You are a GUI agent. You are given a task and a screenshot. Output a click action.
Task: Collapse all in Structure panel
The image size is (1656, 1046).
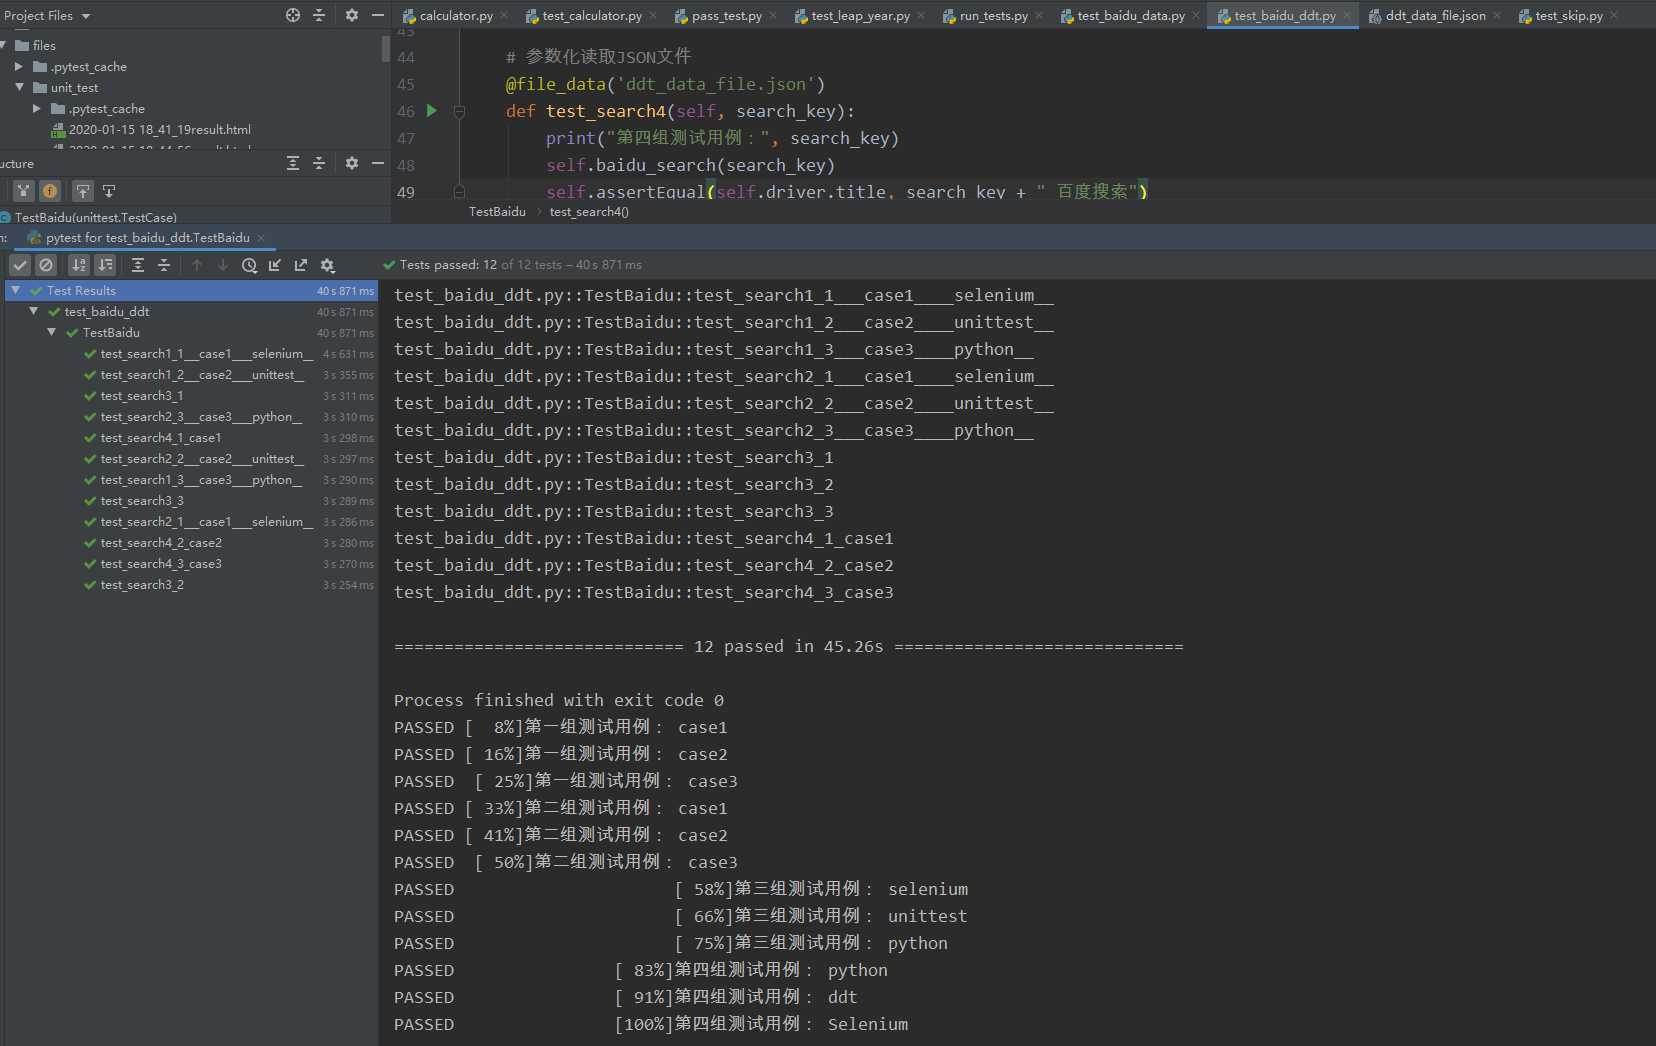319,163
